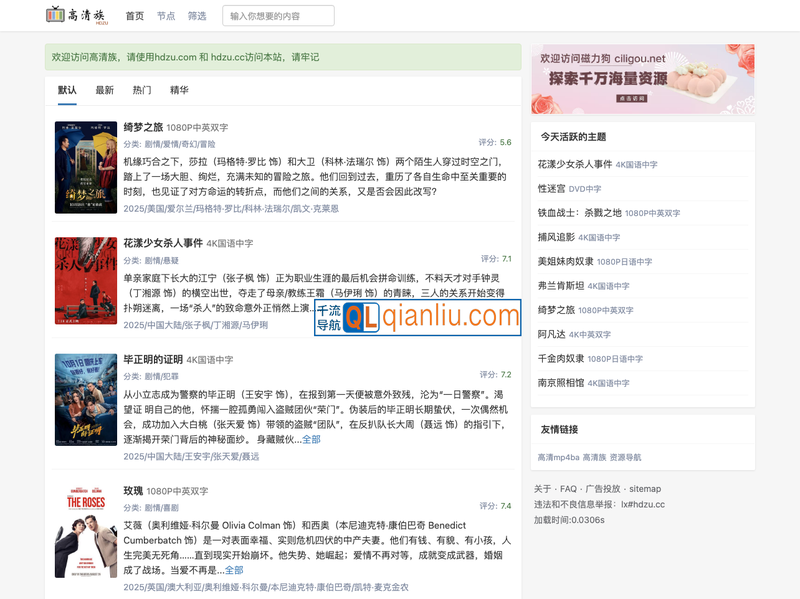Focus the search input box
Image resolution: width=800 pixels, height=599 pixels.
278,16
